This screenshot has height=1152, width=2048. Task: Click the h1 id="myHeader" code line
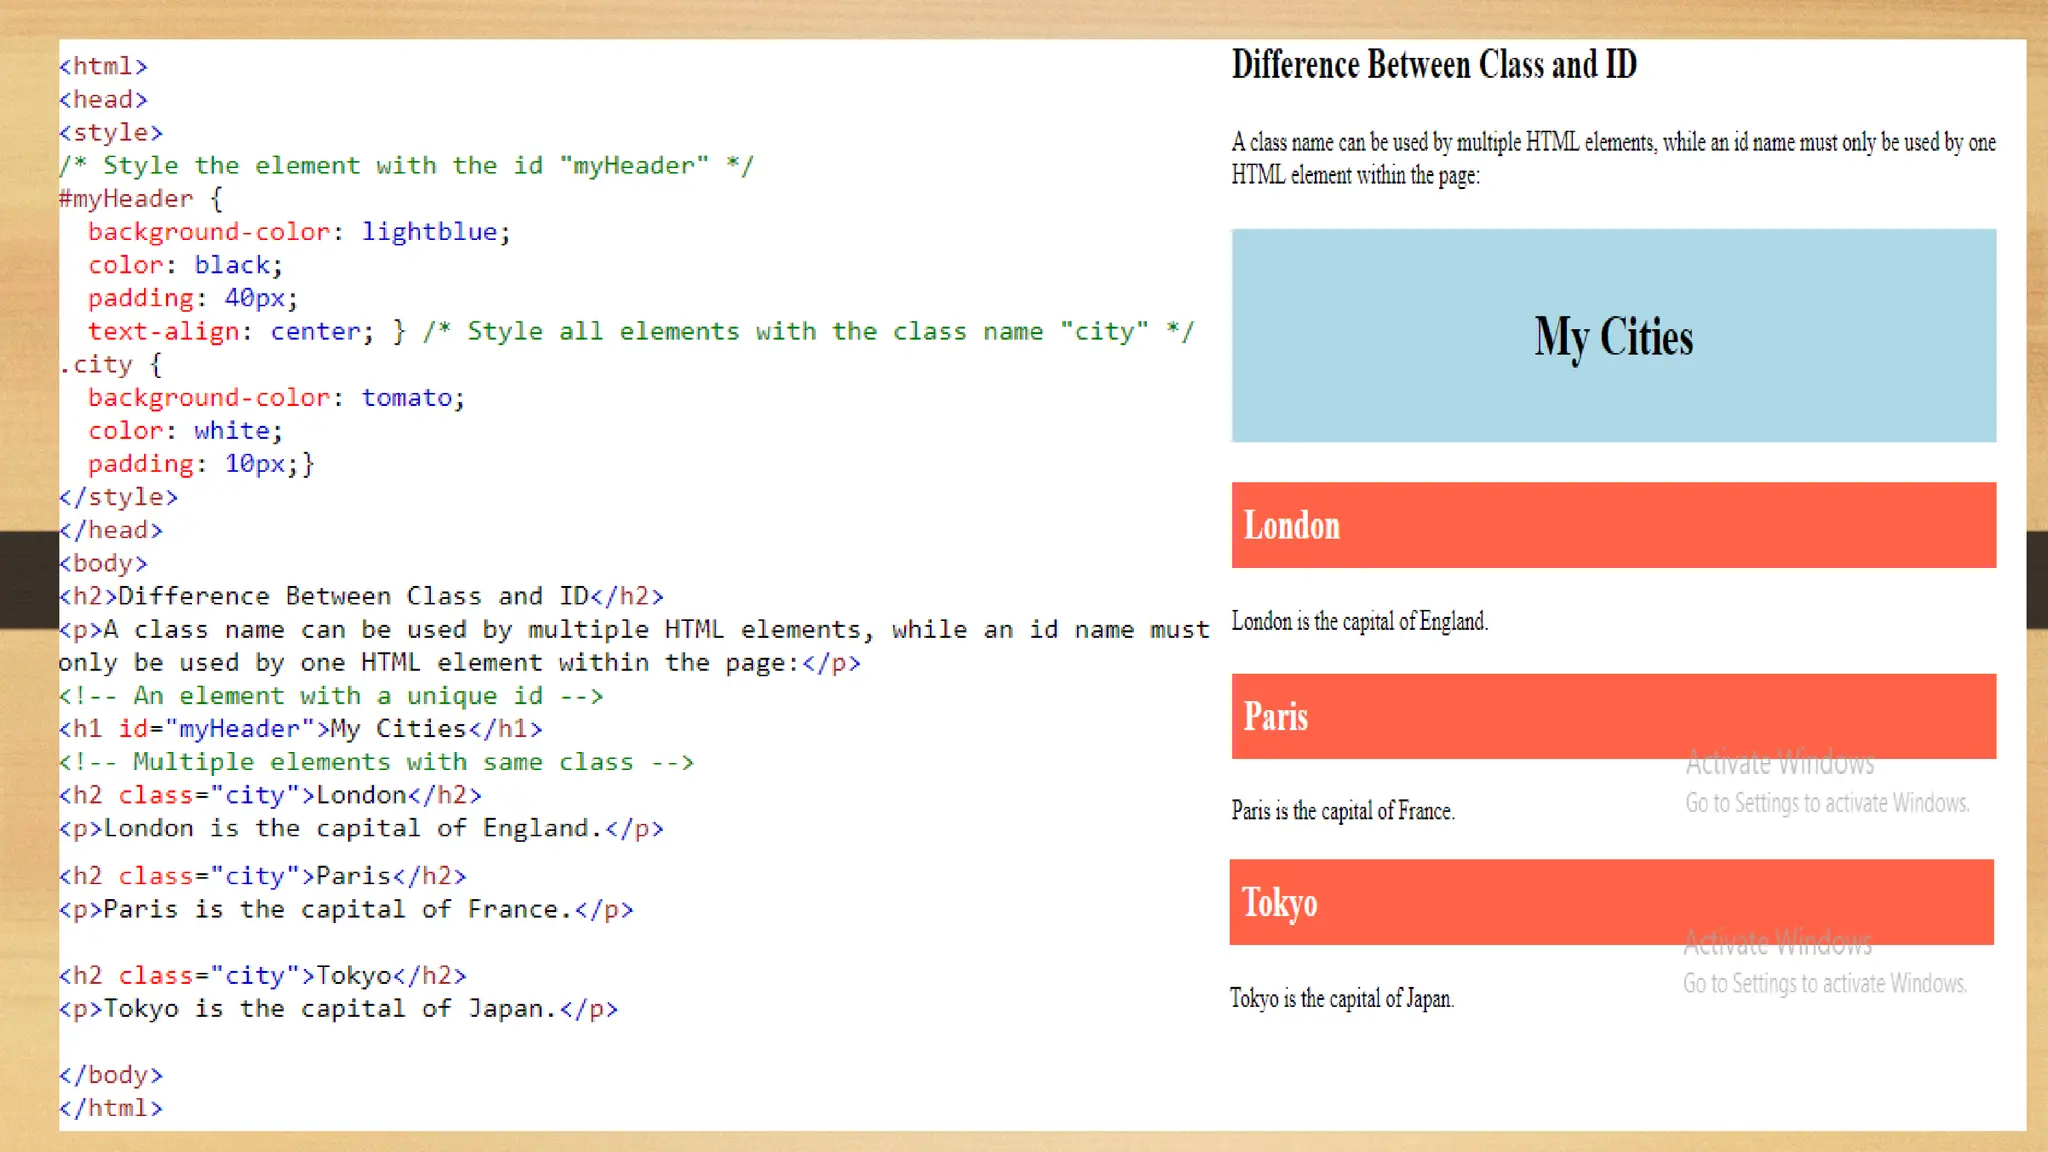tap(300, 729)
